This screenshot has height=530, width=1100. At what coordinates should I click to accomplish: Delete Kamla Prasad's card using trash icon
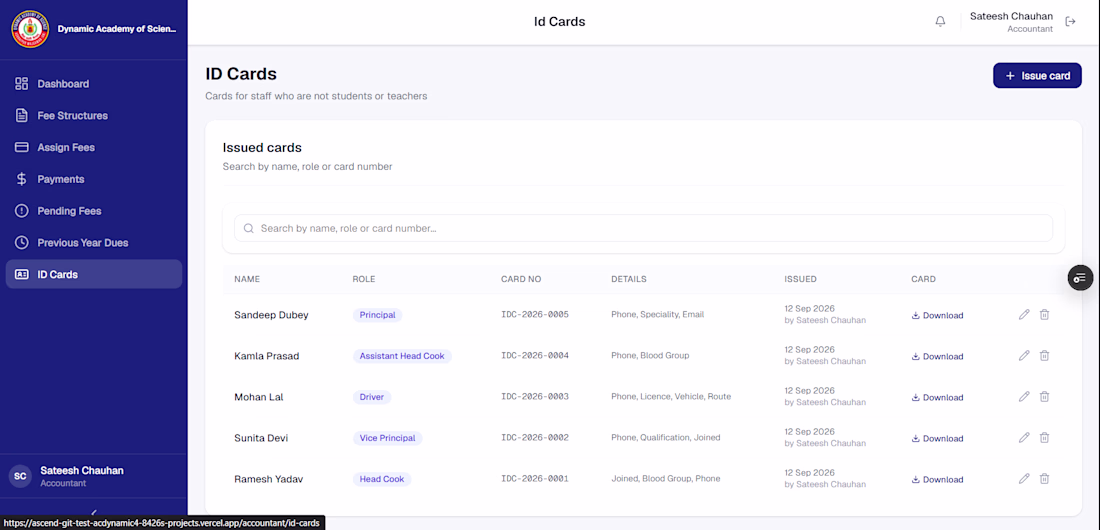(x=1044, y=355)
